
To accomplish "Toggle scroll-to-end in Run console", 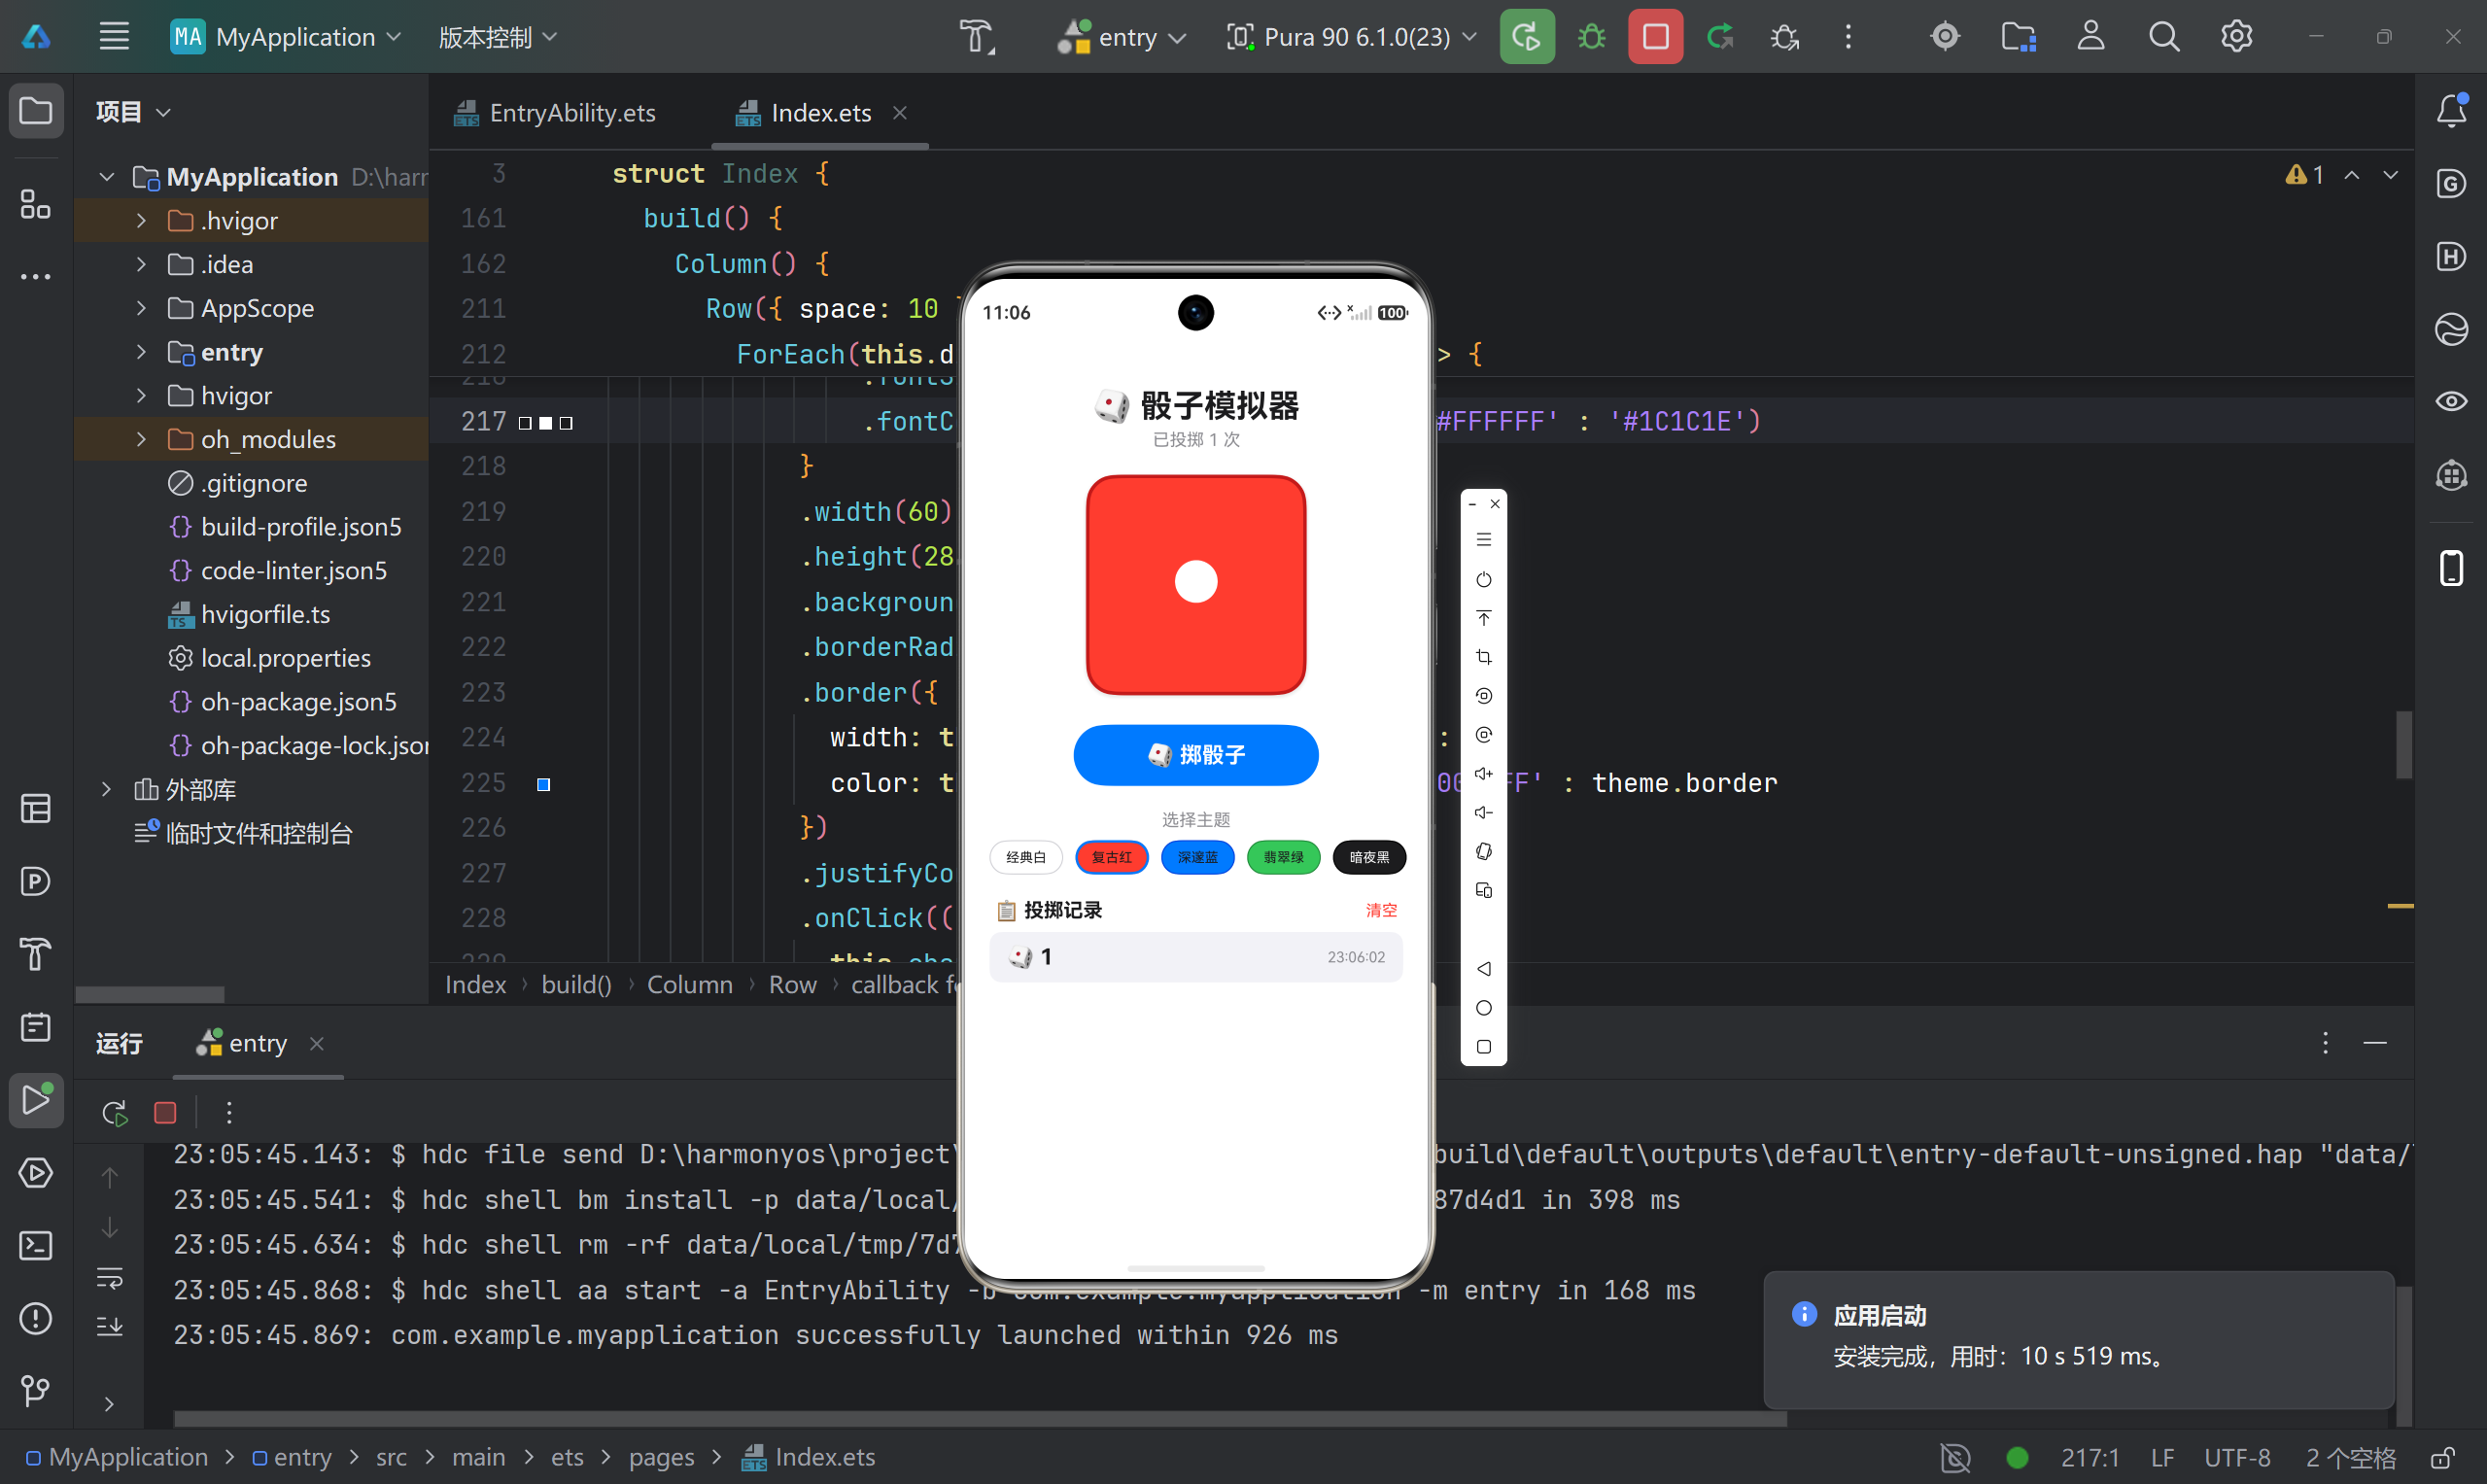I will pos(110,1327).
